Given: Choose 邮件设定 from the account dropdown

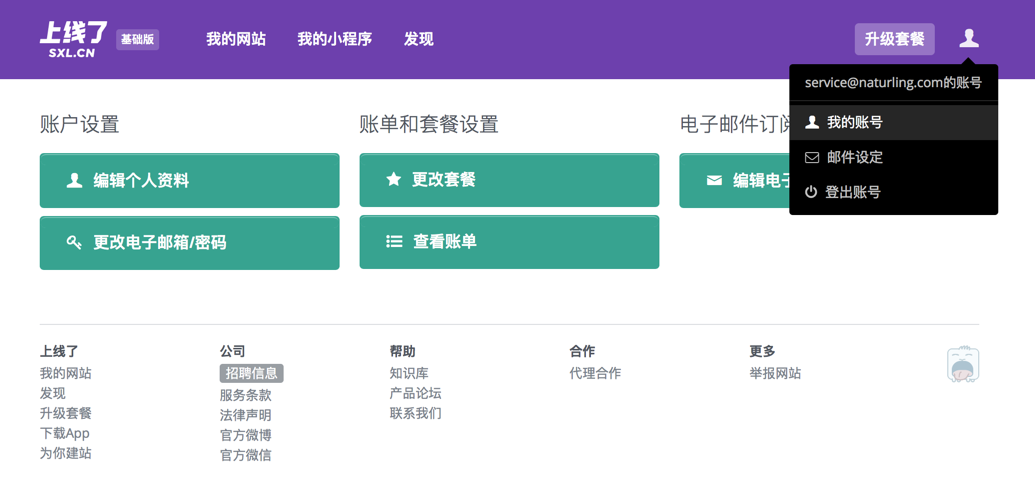Looking at the screenshot, I should [x=854, y=157].
